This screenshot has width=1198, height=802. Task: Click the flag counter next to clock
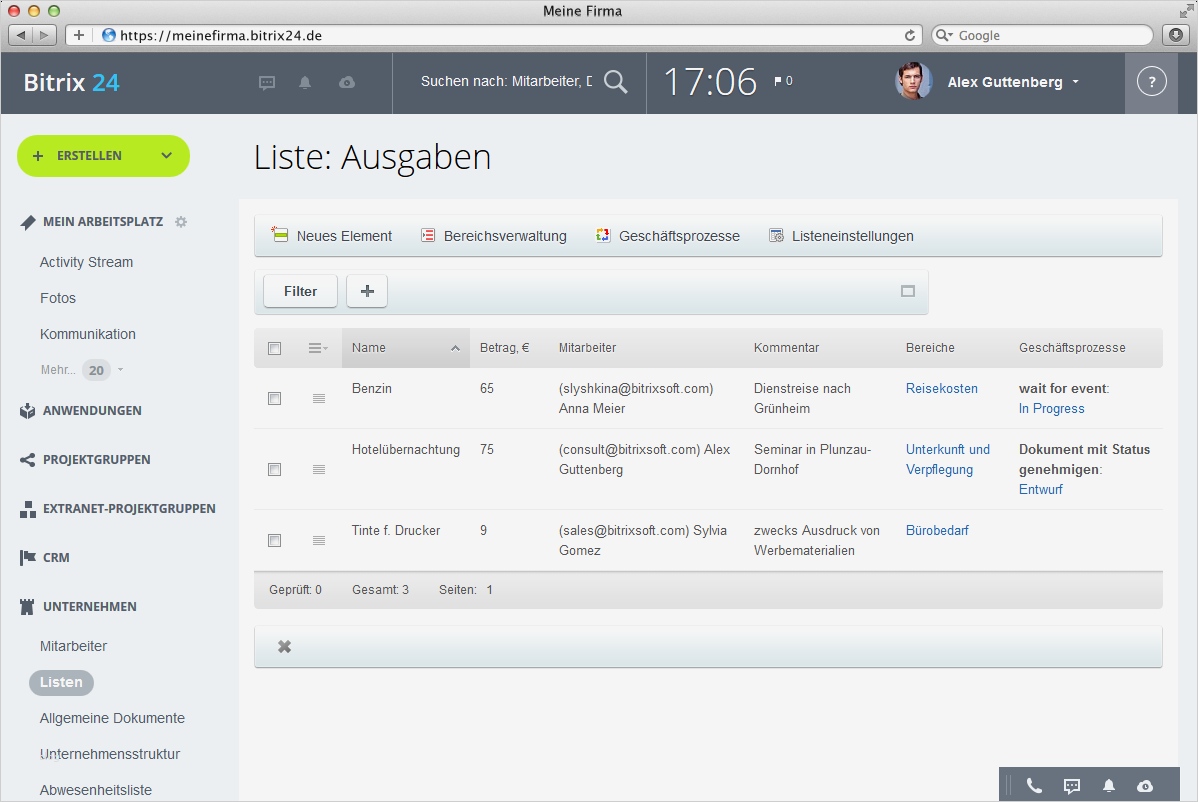coord(783,81)
